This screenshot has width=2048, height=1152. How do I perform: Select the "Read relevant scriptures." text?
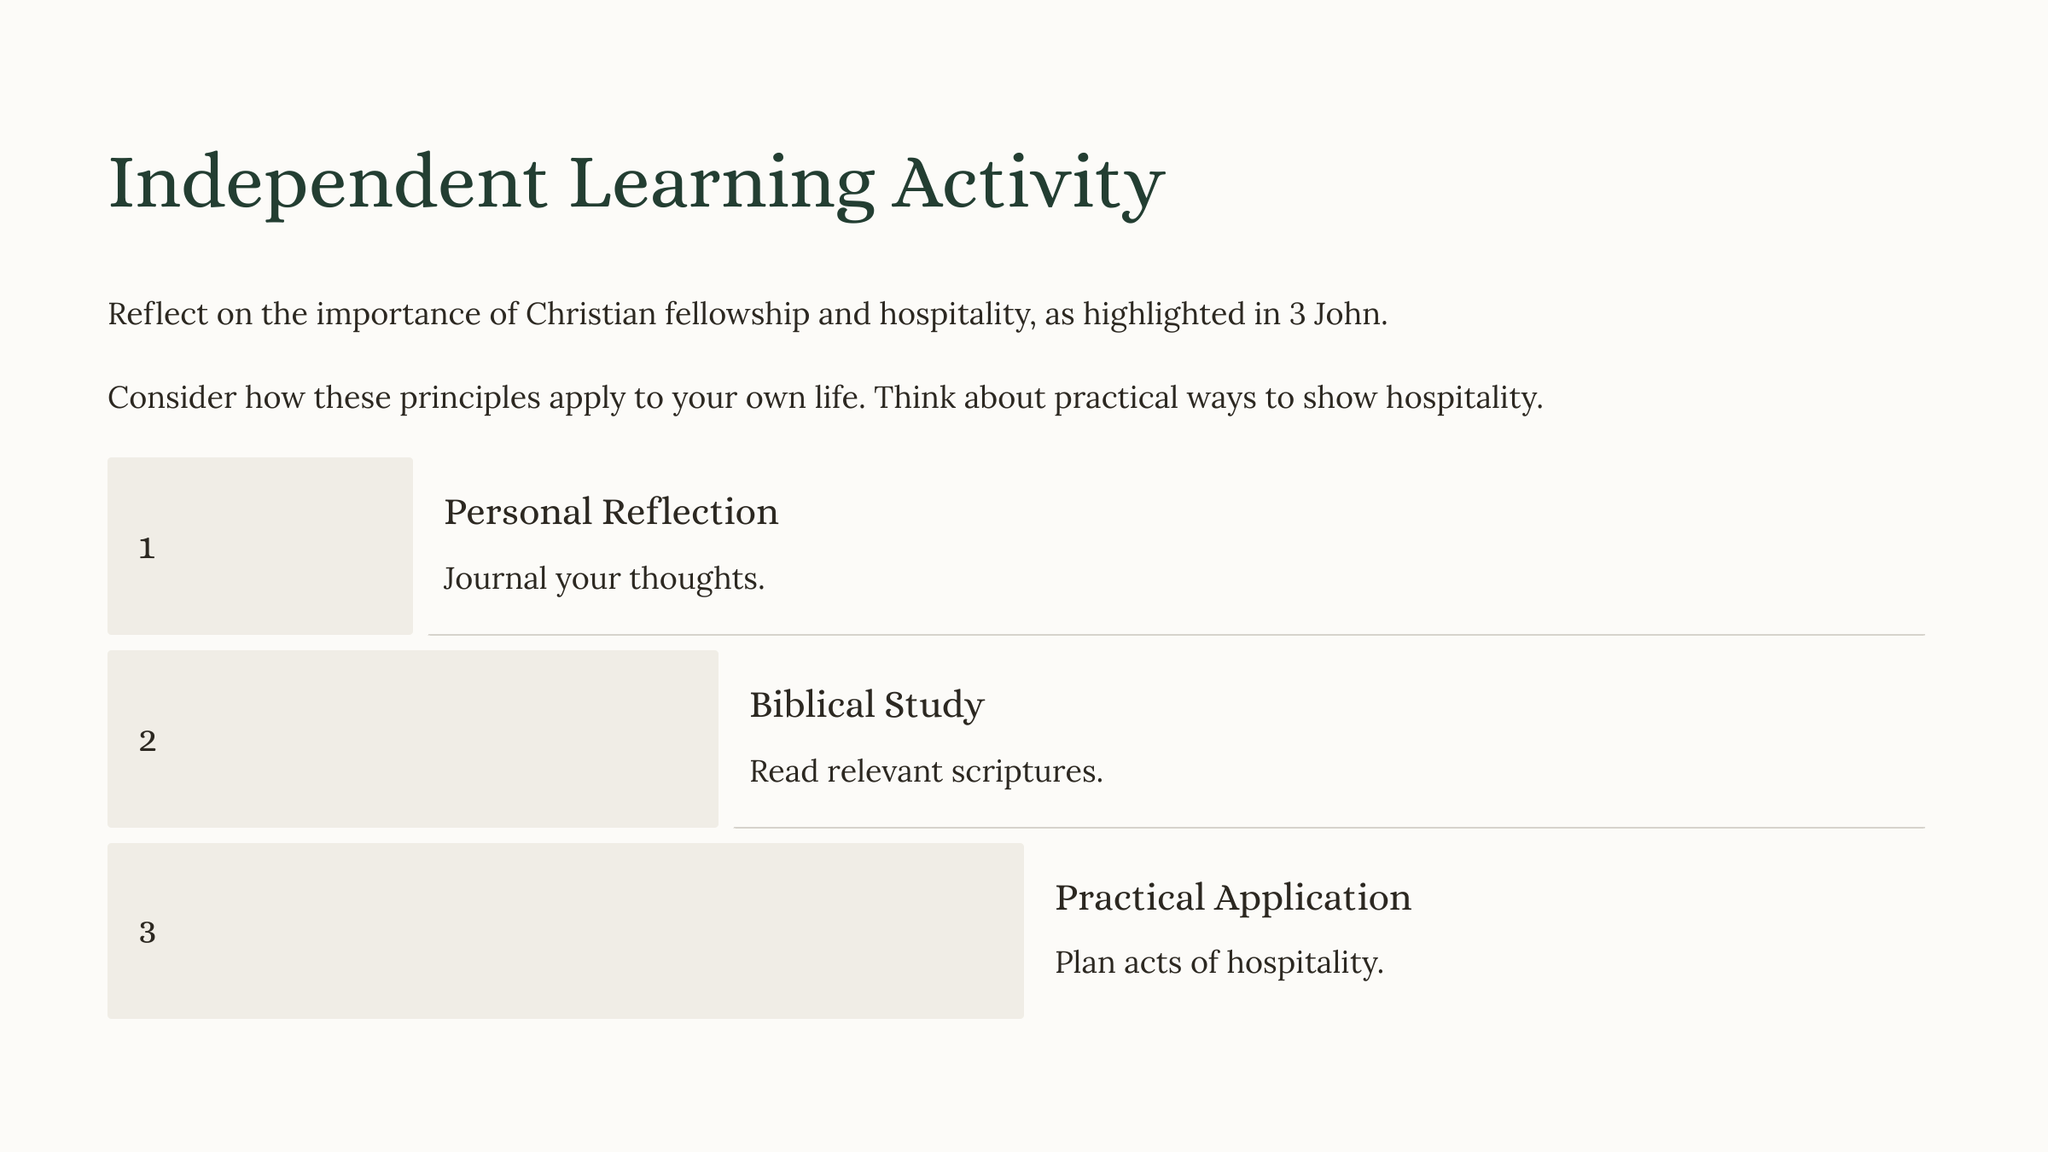tap(925, 772)
